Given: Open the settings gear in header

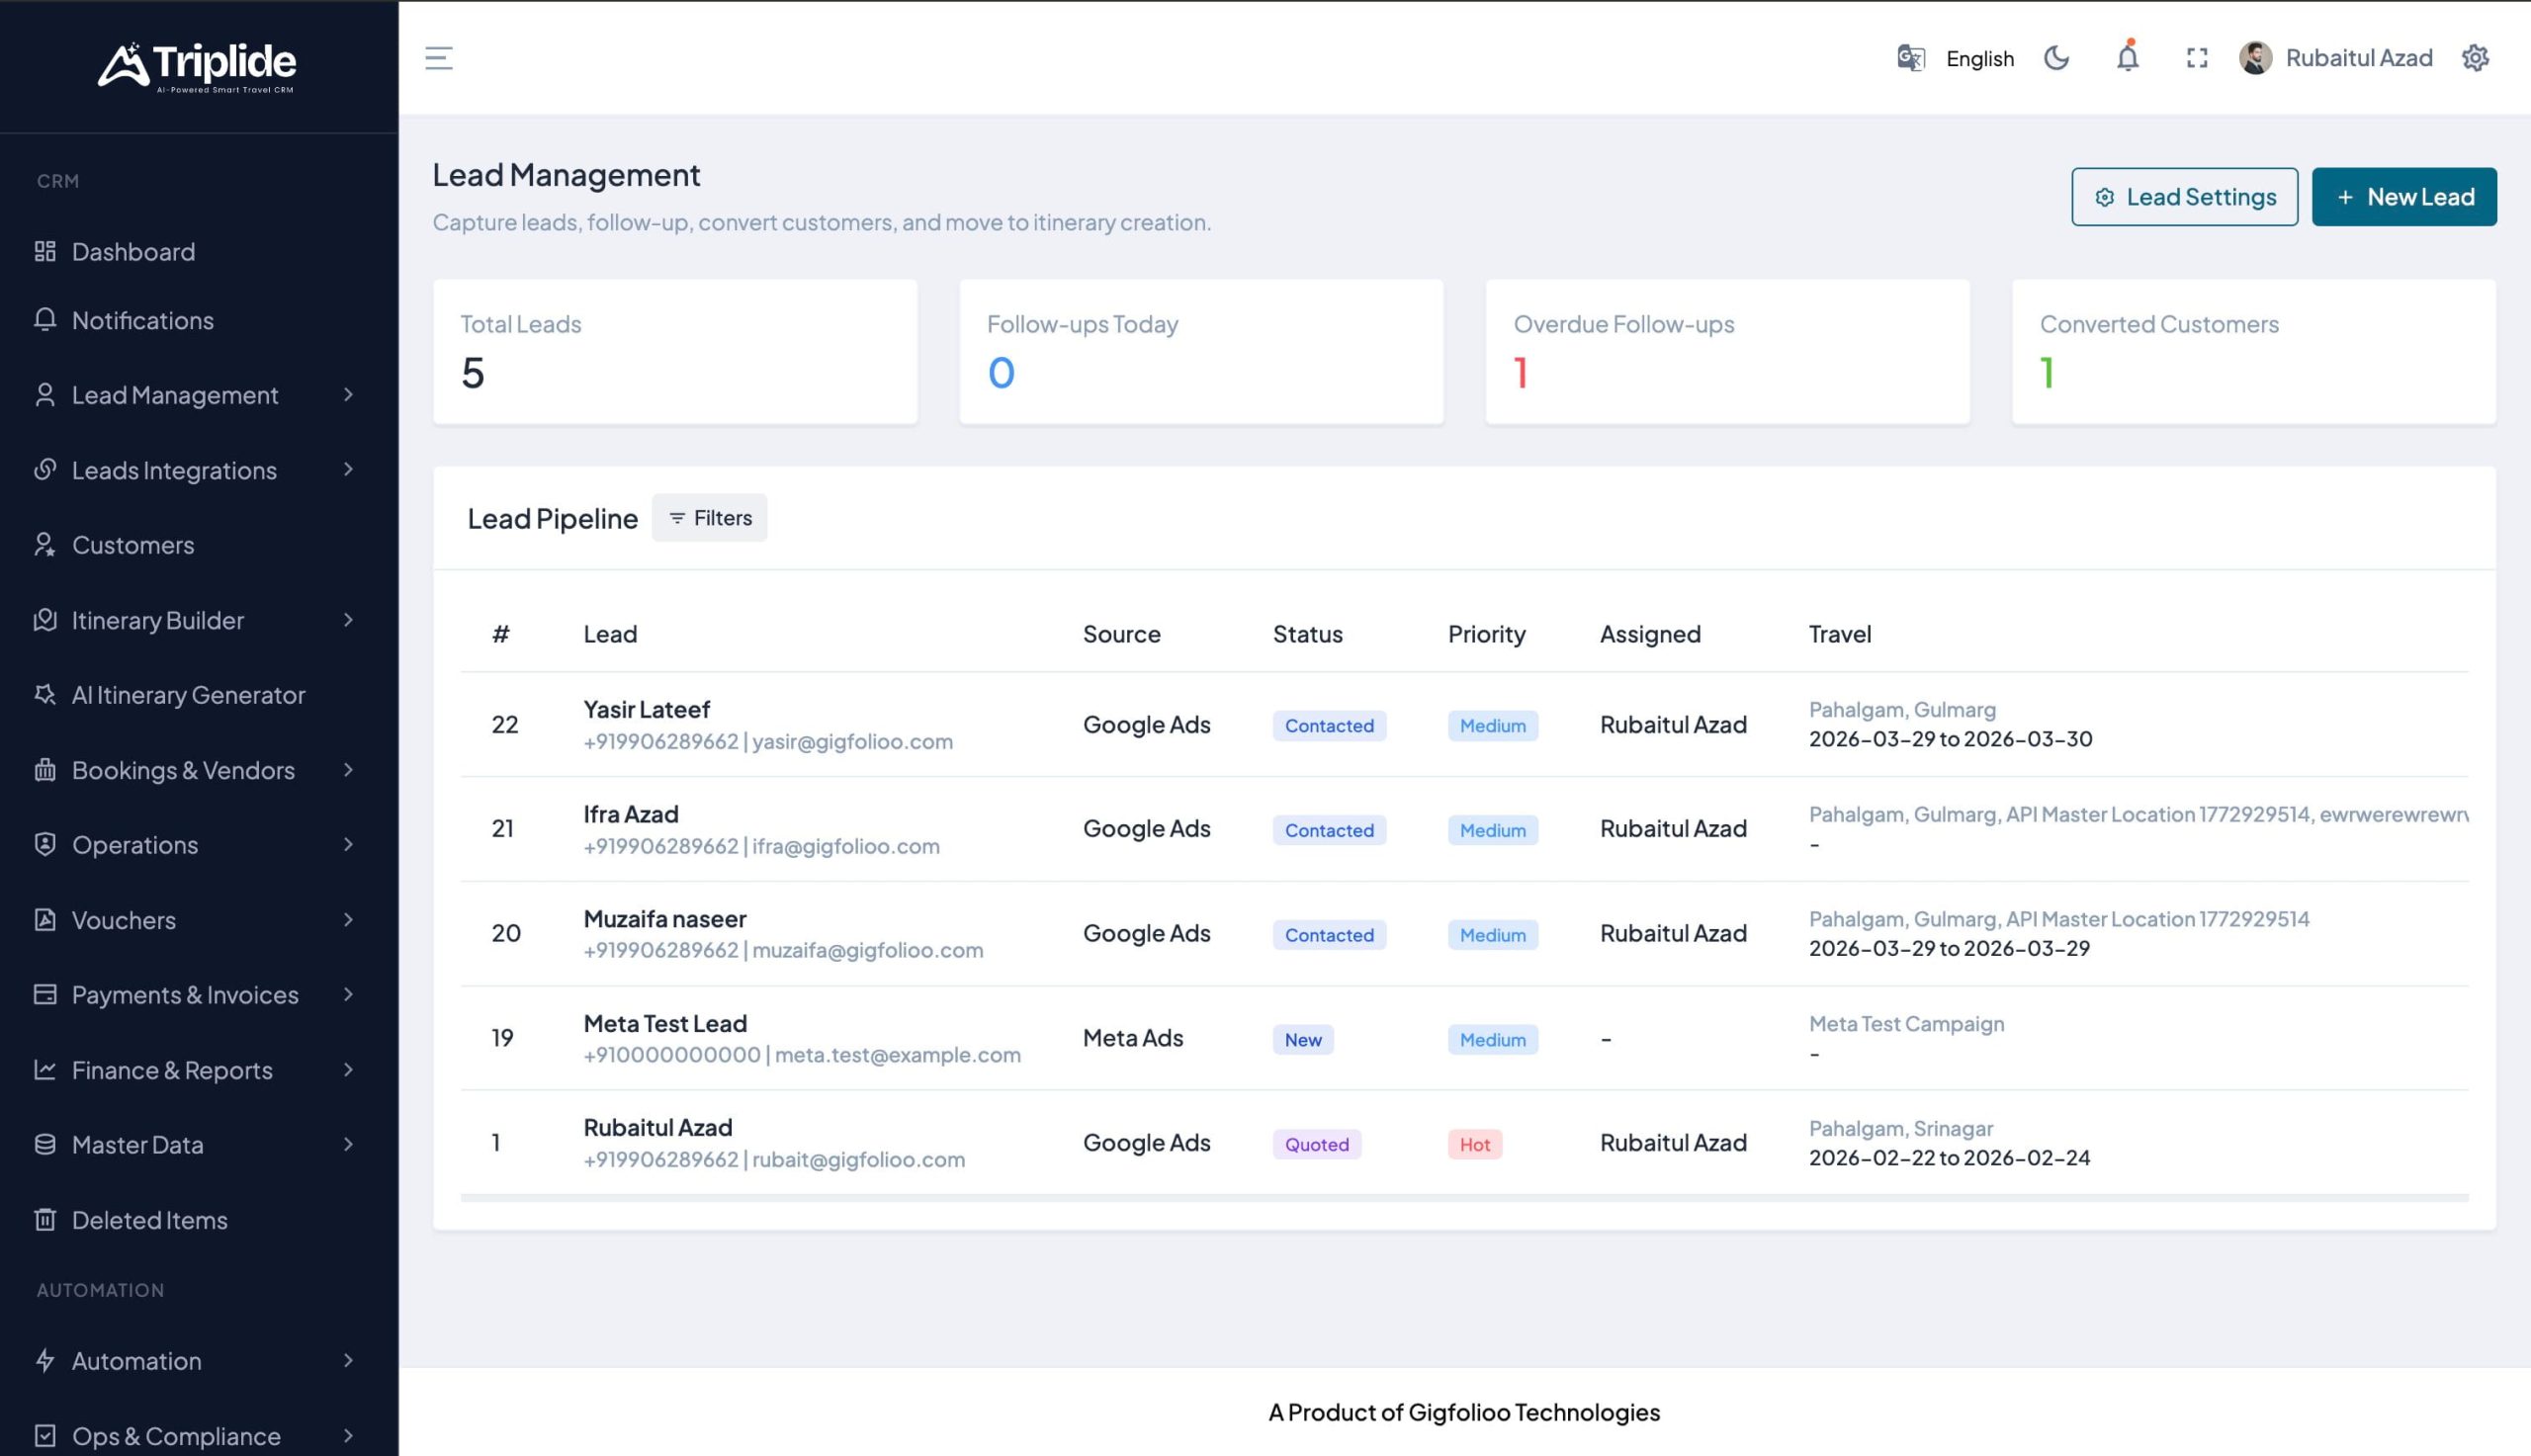Looking at the screenshot, I should (2474, 58).
